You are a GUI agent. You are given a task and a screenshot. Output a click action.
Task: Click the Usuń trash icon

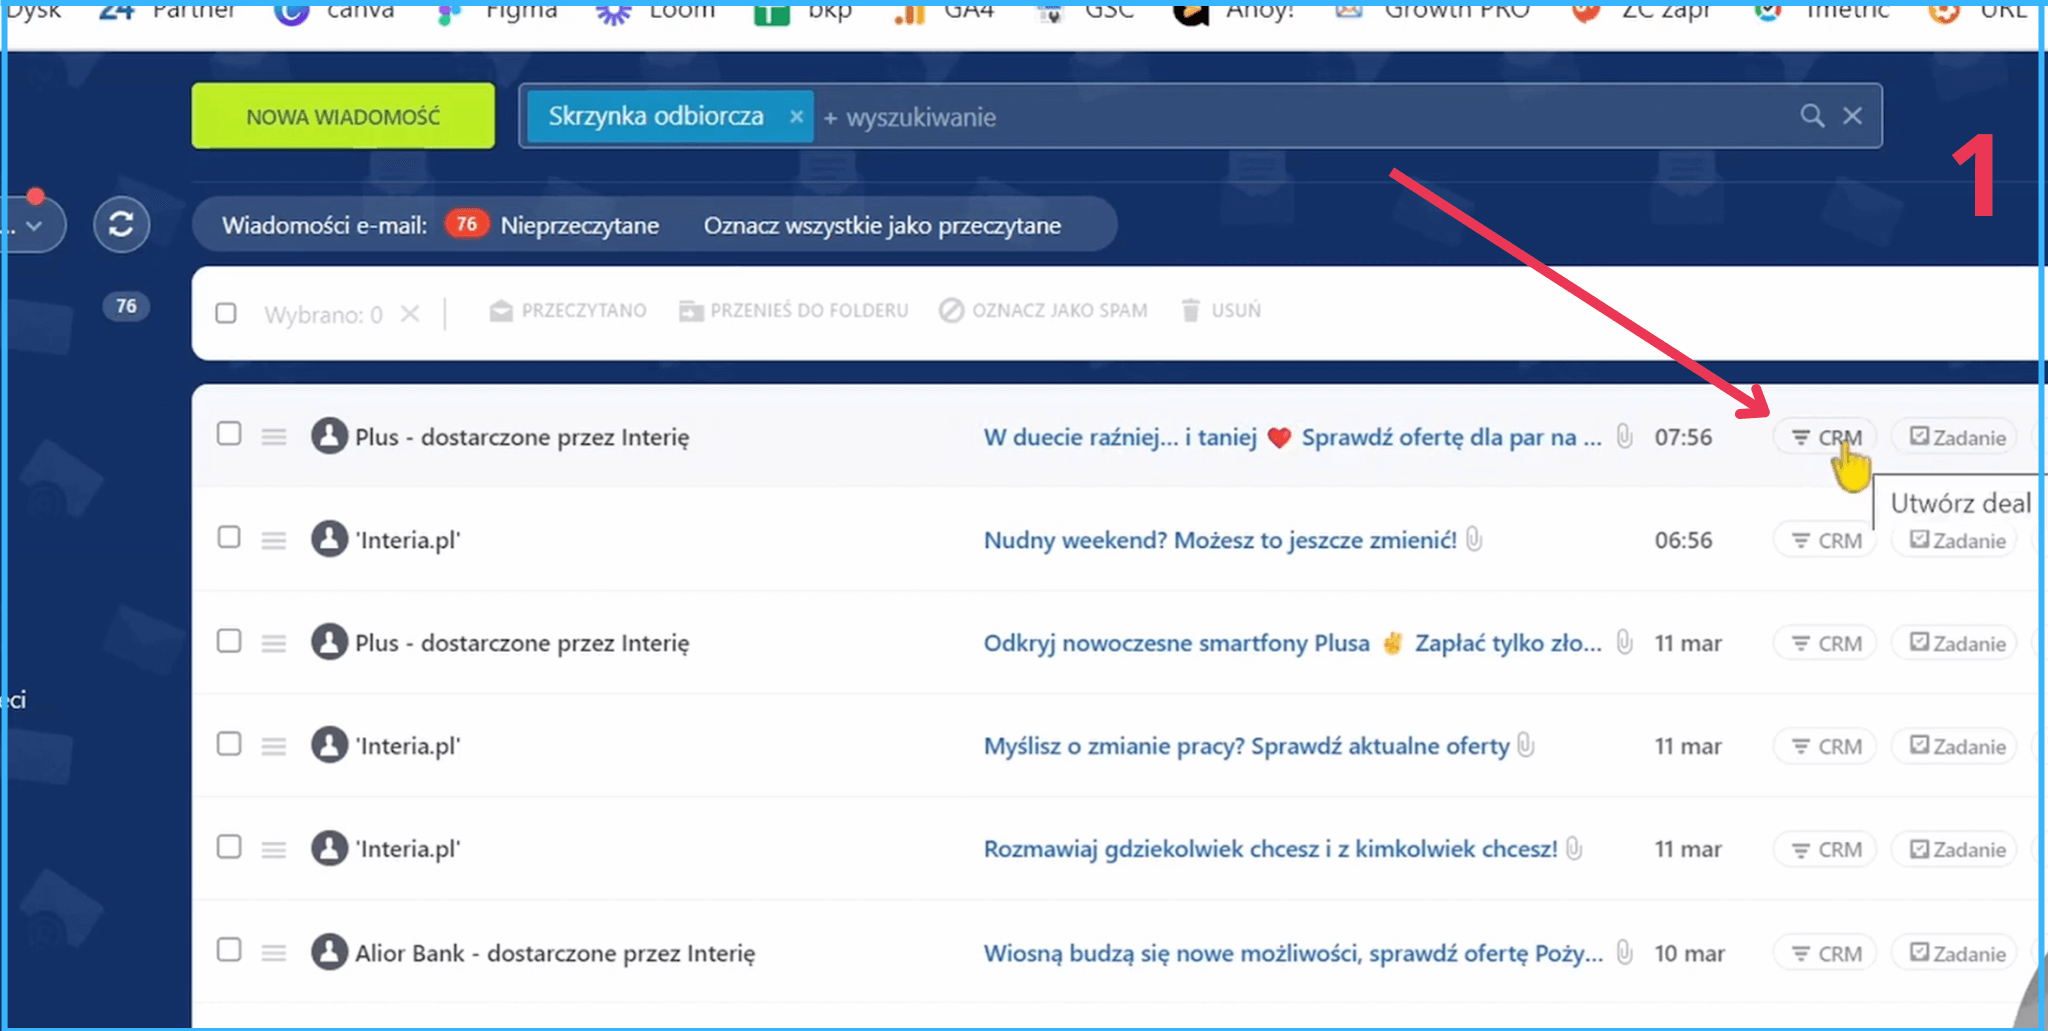pos(1190,311)
